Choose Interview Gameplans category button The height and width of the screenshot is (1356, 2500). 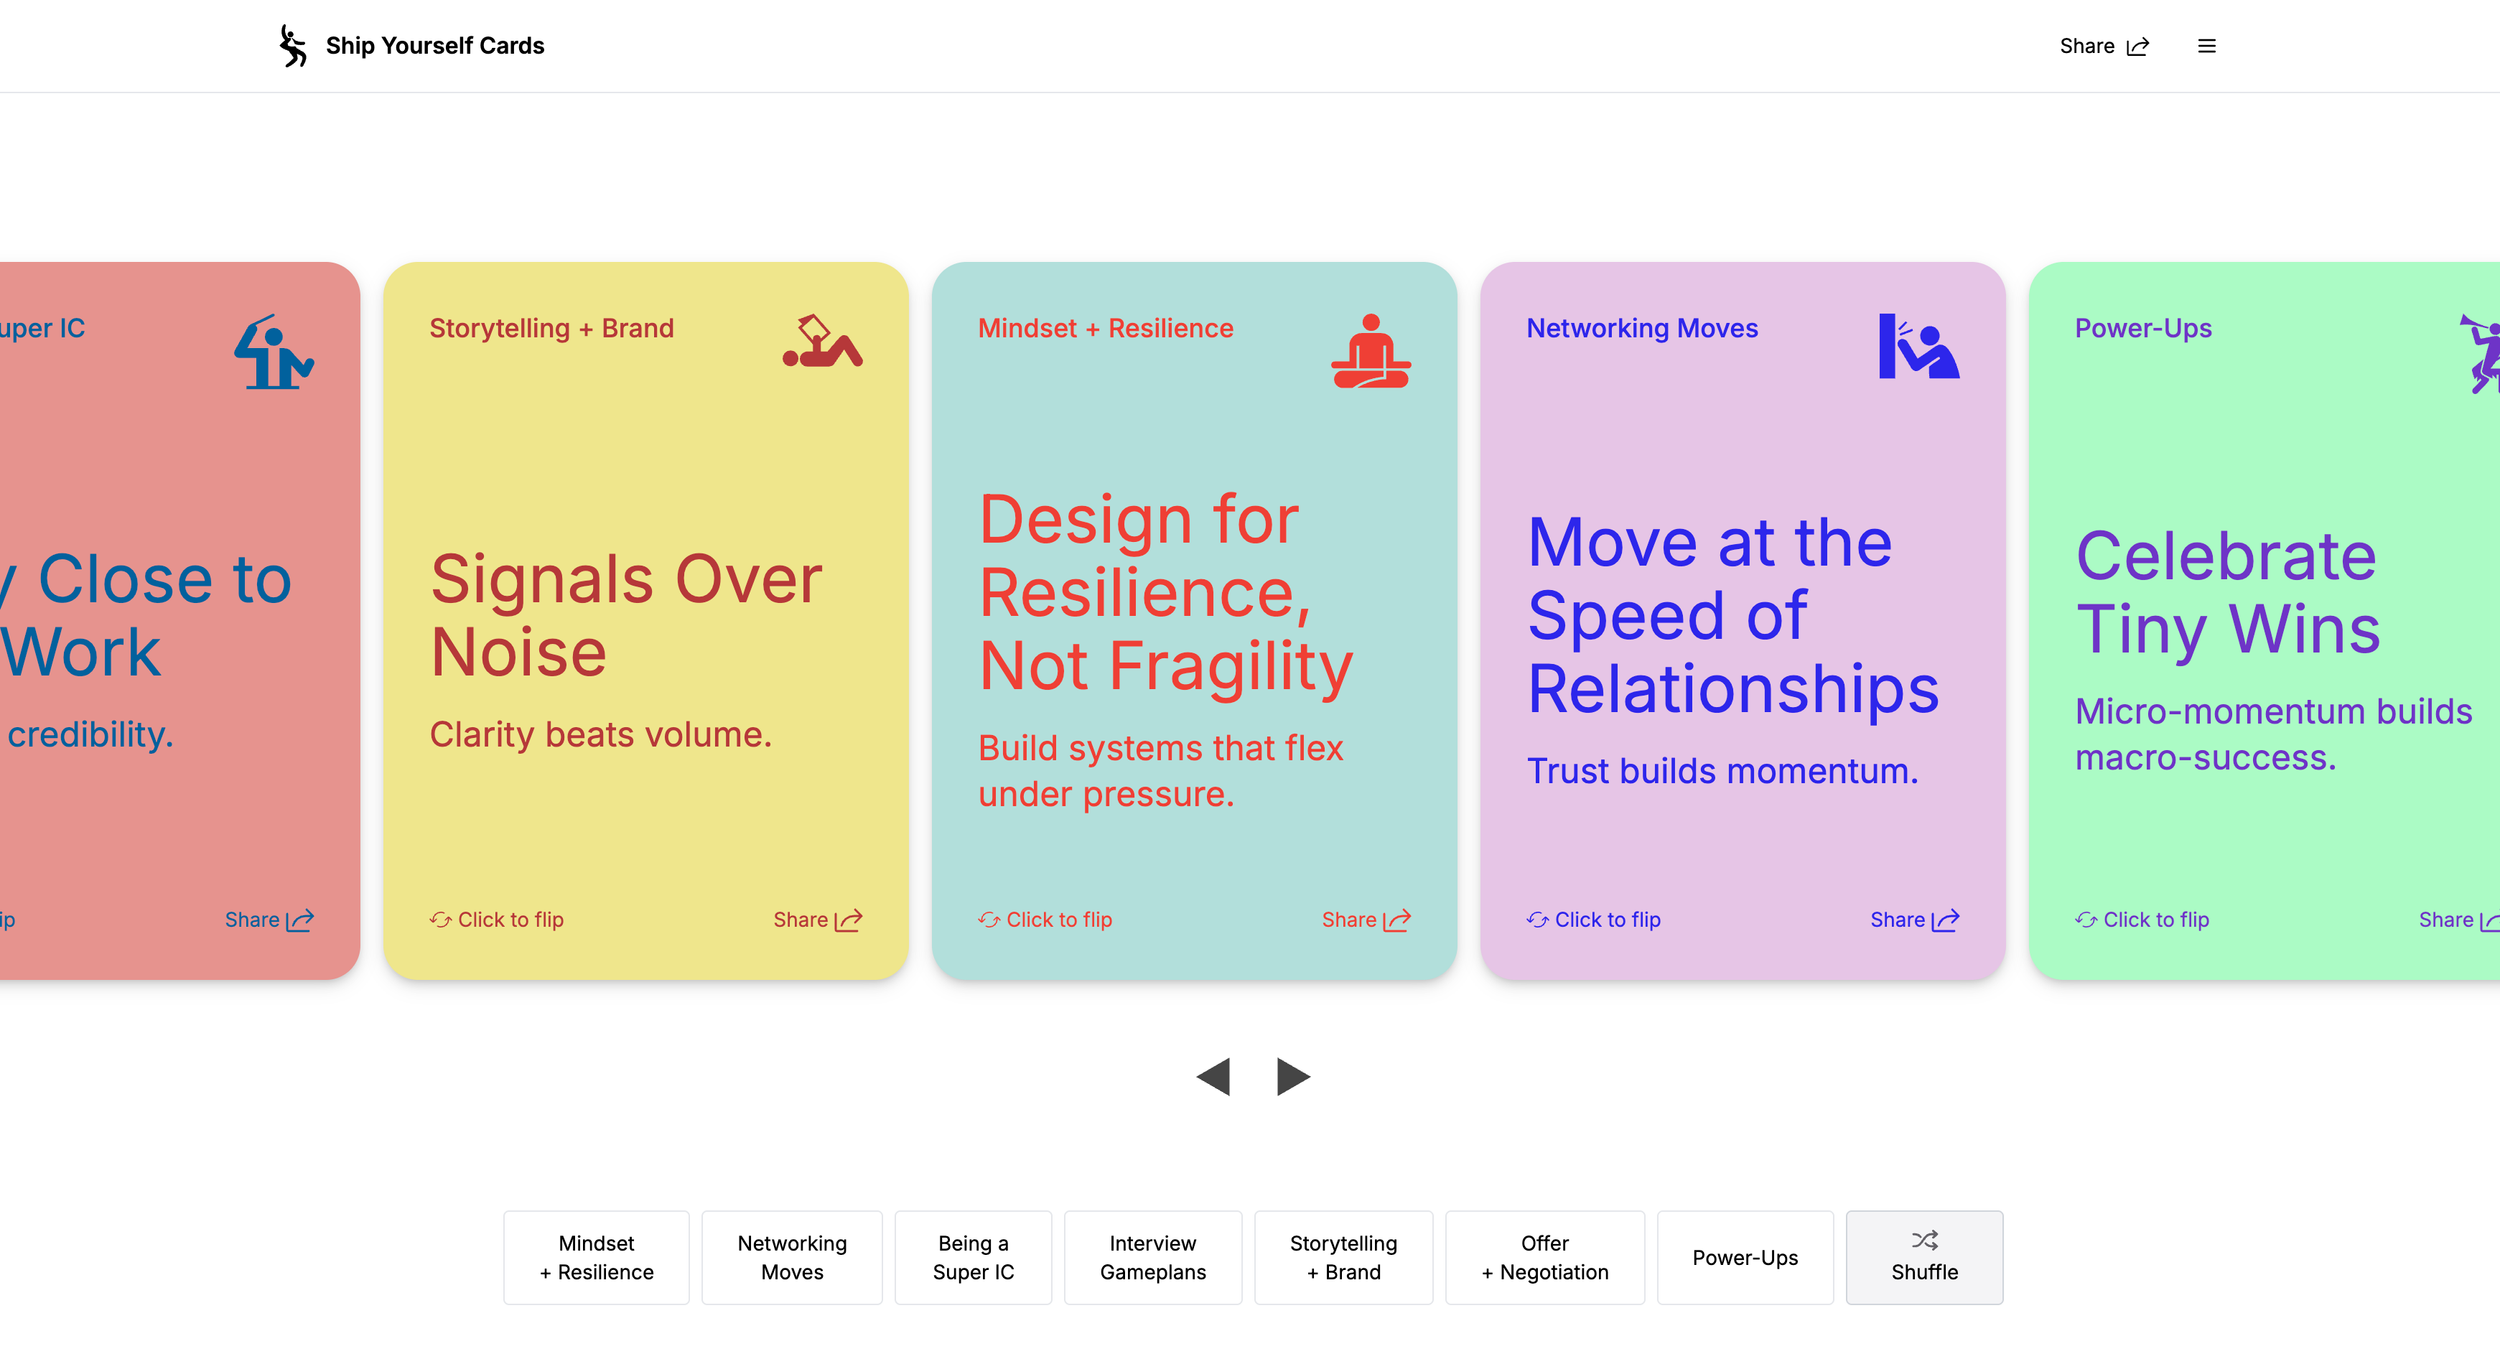tap(1152, 1258)
